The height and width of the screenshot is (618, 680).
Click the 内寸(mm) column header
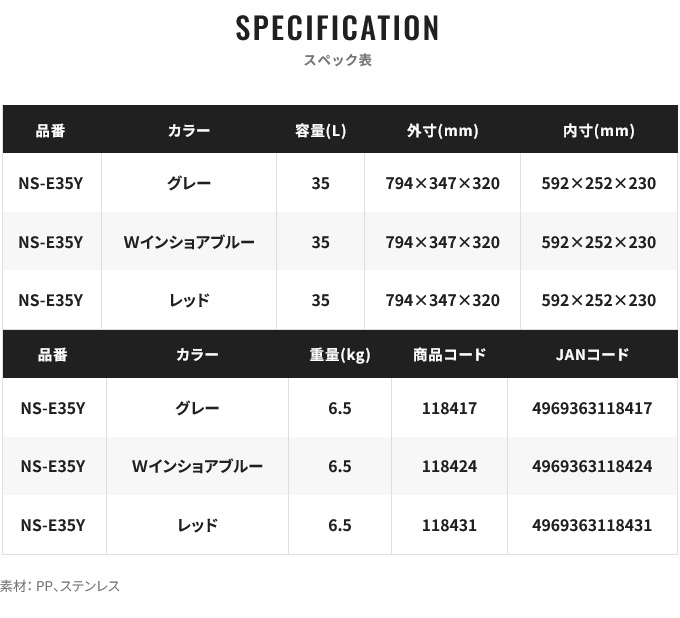pos(598,131)
